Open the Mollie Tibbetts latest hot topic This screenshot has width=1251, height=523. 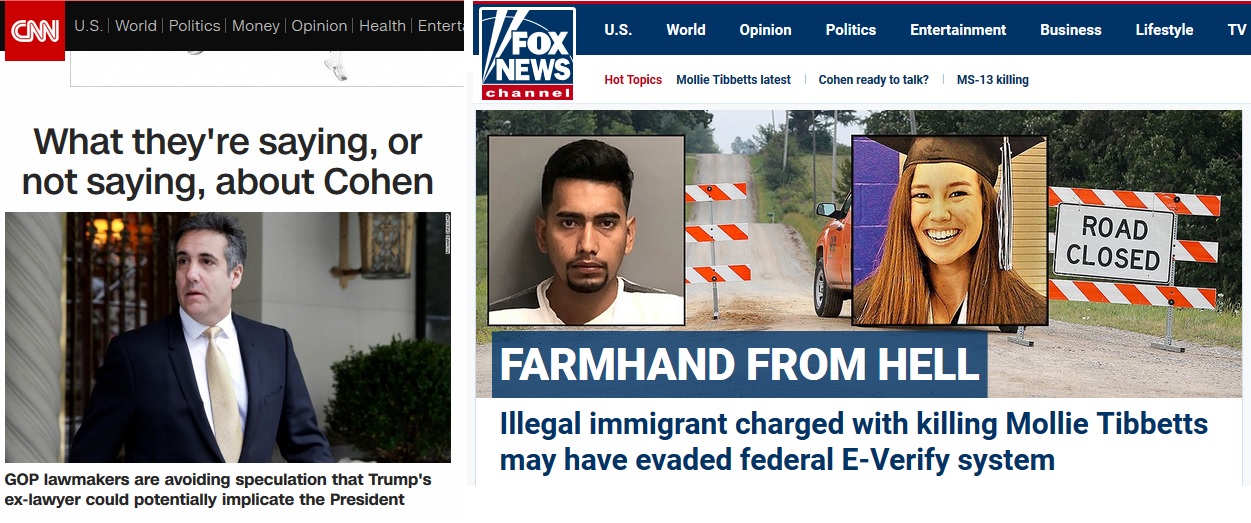click(x=733, y=80)
